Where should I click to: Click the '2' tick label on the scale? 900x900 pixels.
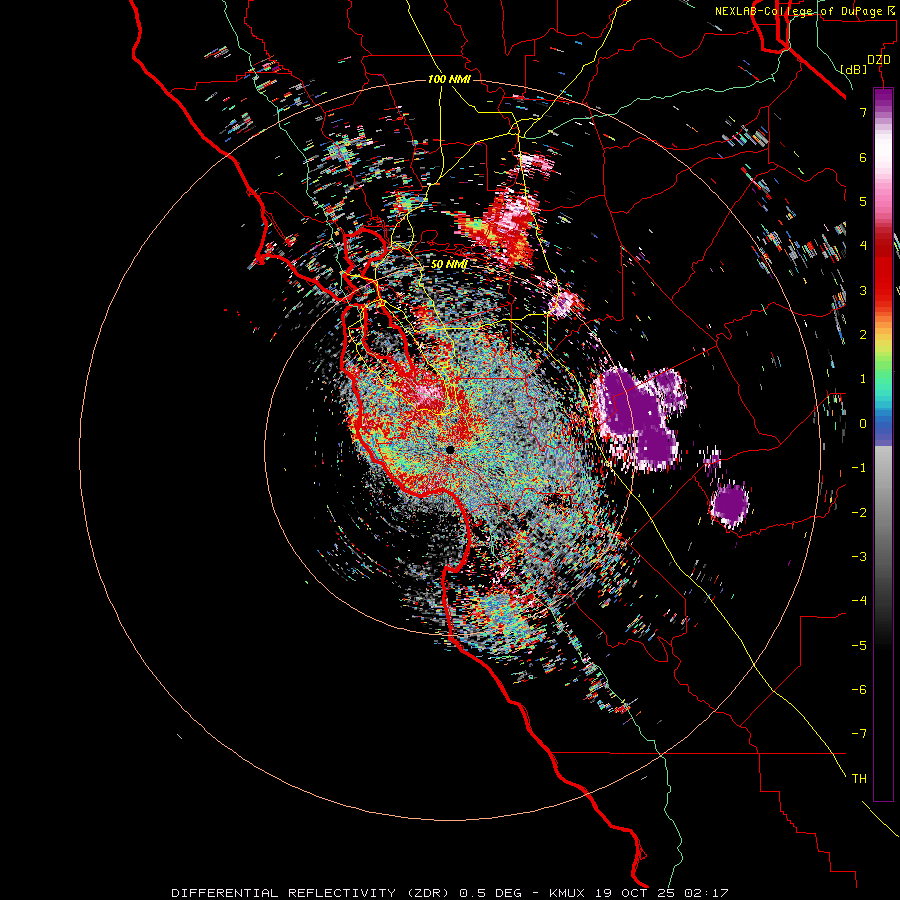pyautogui.click(x=863, y=335)
